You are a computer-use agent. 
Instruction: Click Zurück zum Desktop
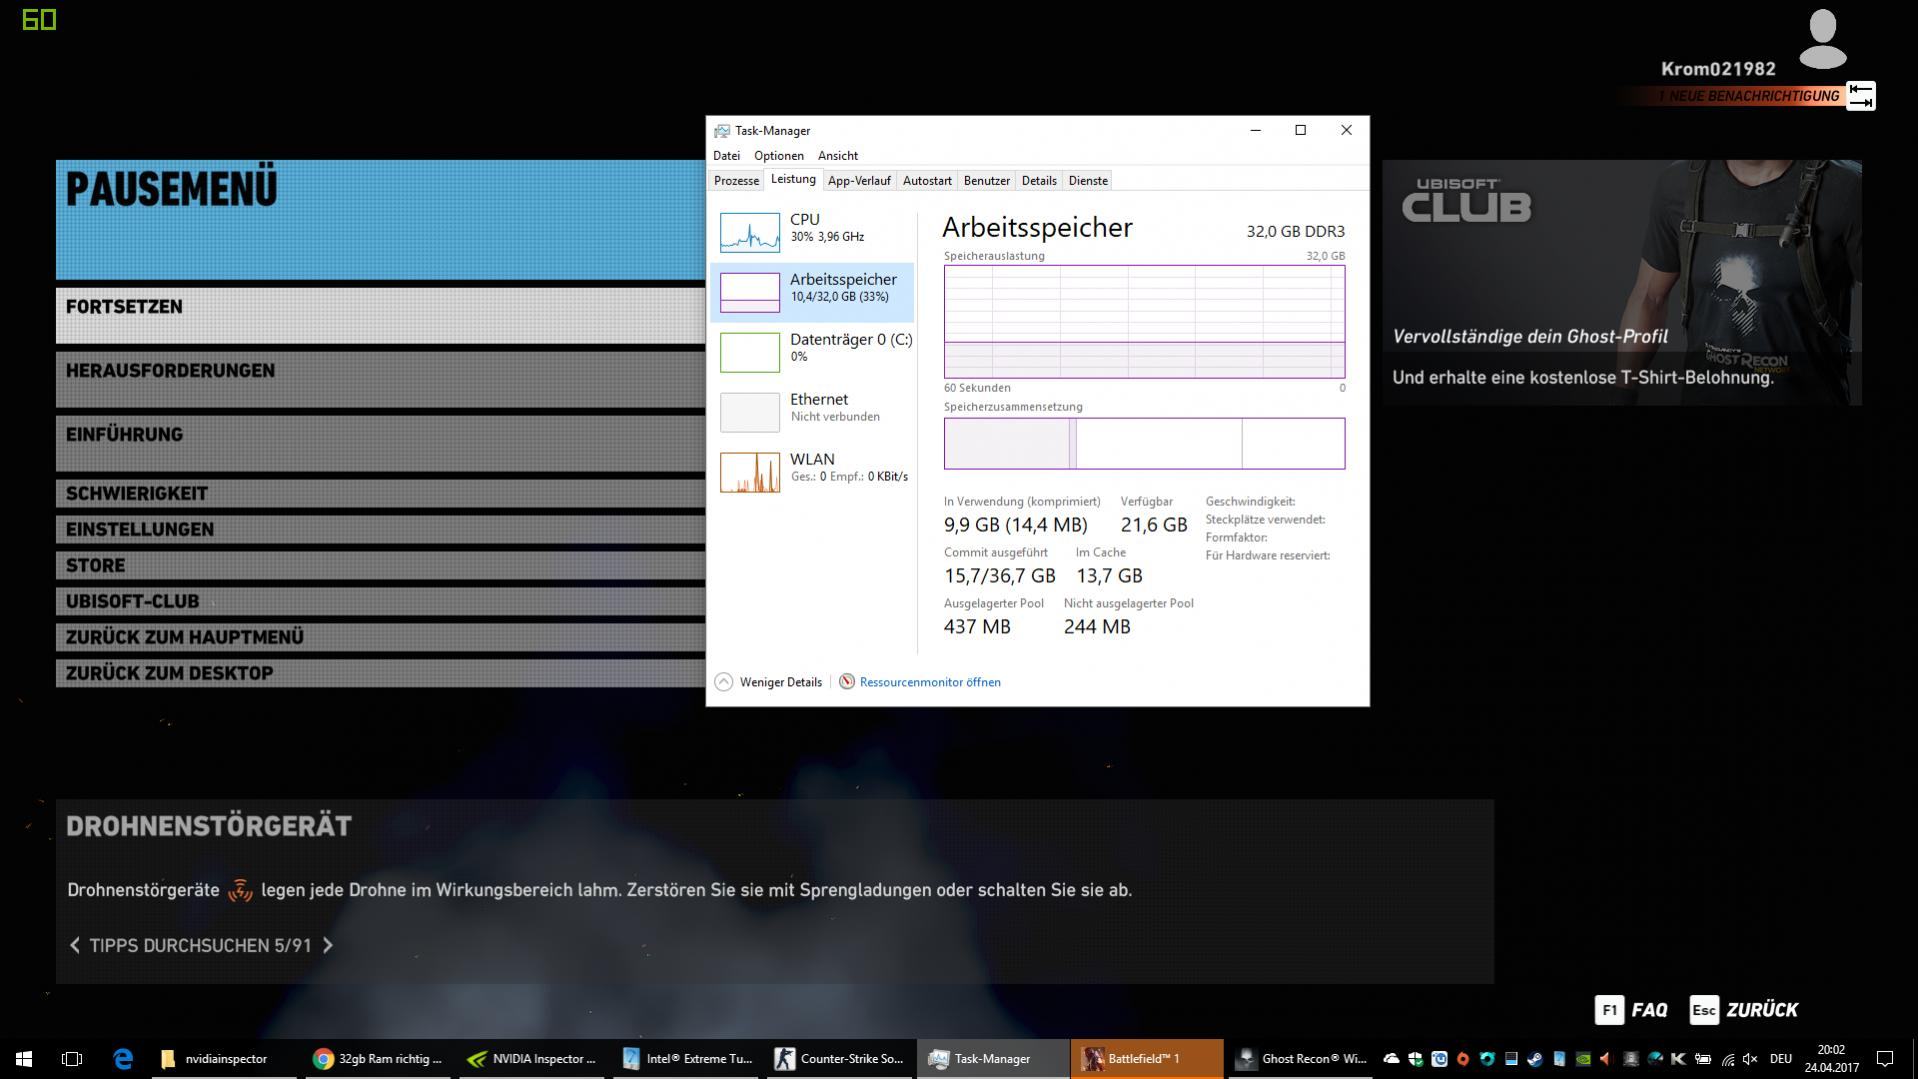tap(380, 673)
